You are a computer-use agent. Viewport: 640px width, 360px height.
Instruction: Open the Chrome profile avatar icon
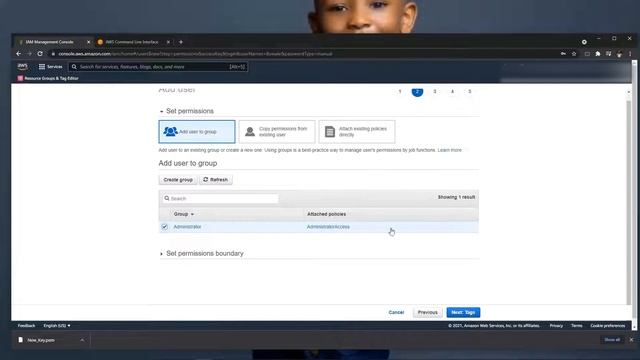coord(619,53)
